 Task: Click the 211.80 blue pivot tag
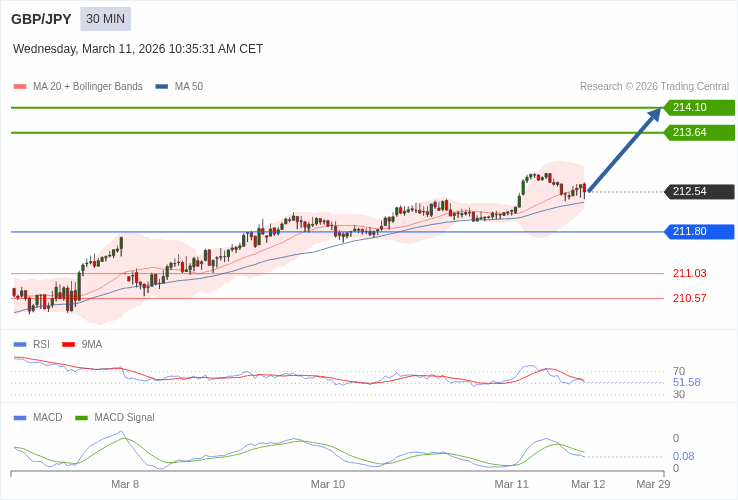pyautogui.click(x=699, y=232)
